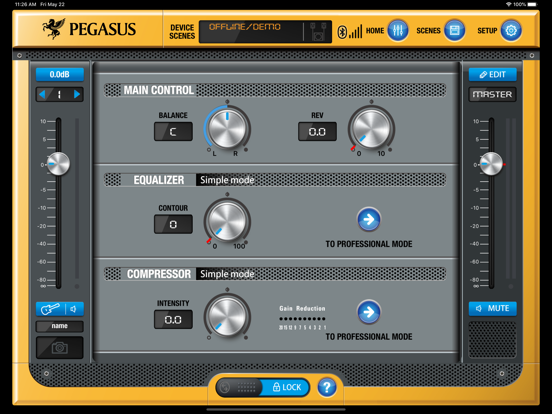Image resolution: width=552 pixels, height=414 pixels.
Task: Open the Home mixer icon
Action: pyautogui.click(x=398, y=31)
